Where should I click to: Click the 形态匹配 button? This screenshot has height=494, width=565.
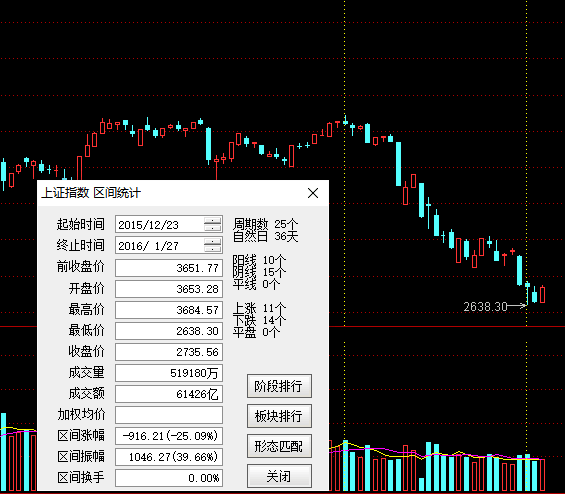(x=279, y=446)
